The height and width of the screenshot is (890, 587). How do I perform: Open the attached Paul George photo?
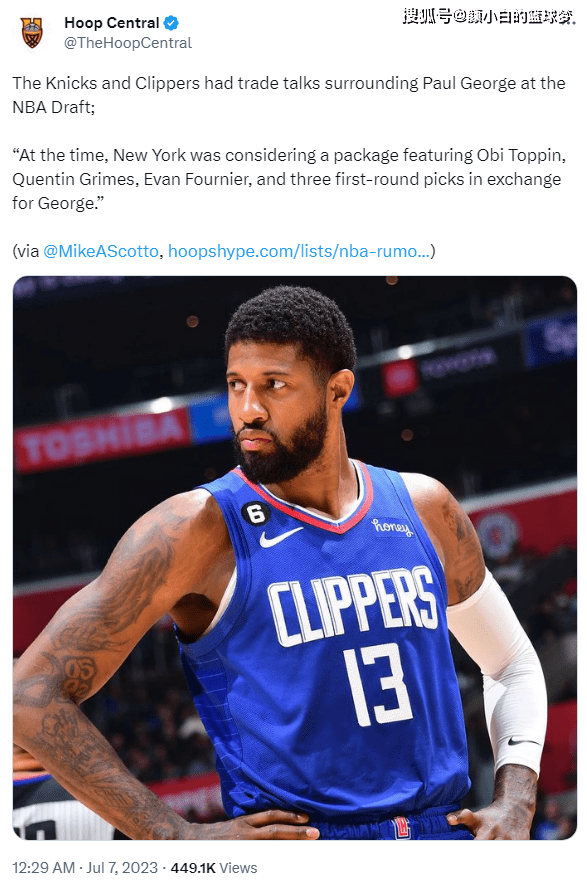pyautogui.click(x=295, y=557)
